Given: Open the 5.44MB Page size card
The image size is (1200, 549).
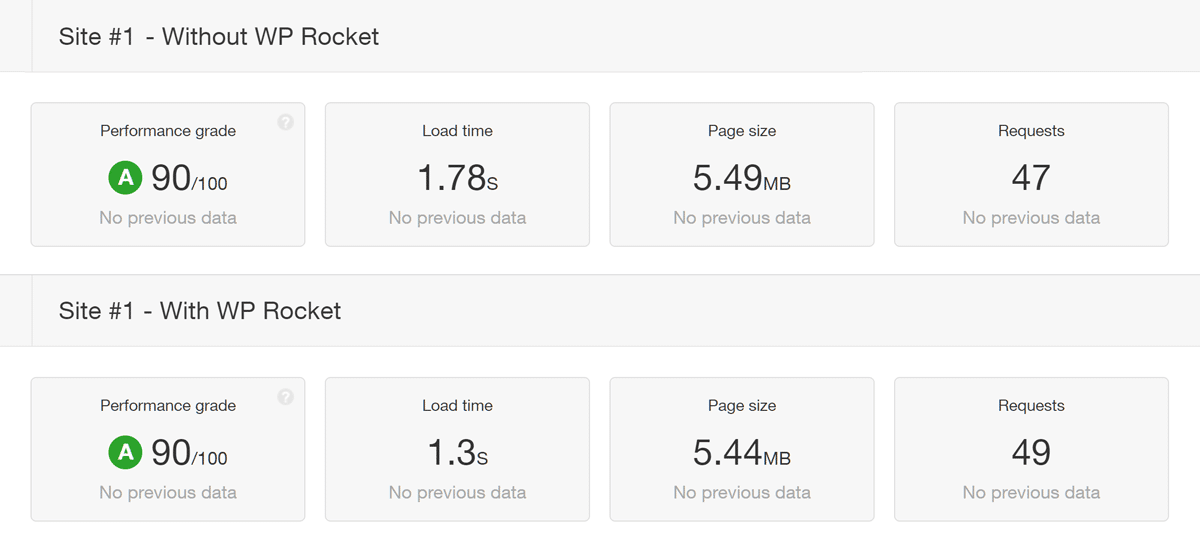Looking at the screenshot, I should click(x=742, y=449).
